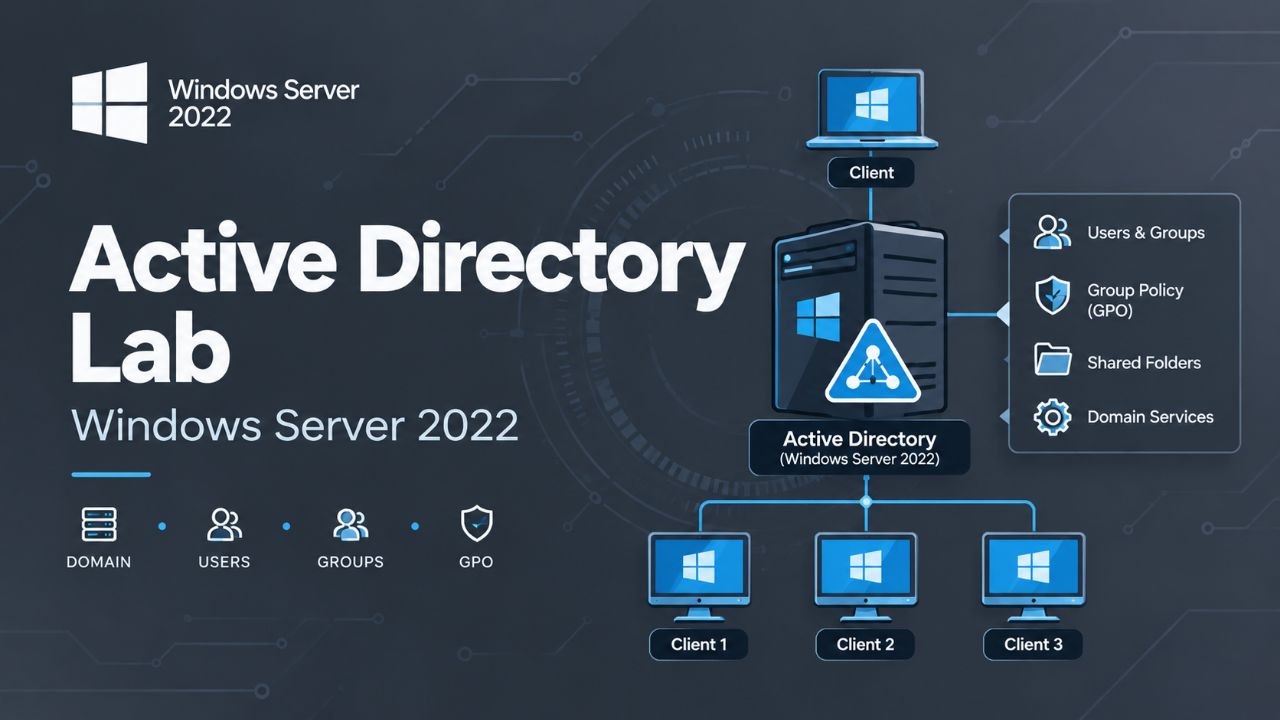Click the Client 3 label
1280x720 pixels.
(1033, 644)
